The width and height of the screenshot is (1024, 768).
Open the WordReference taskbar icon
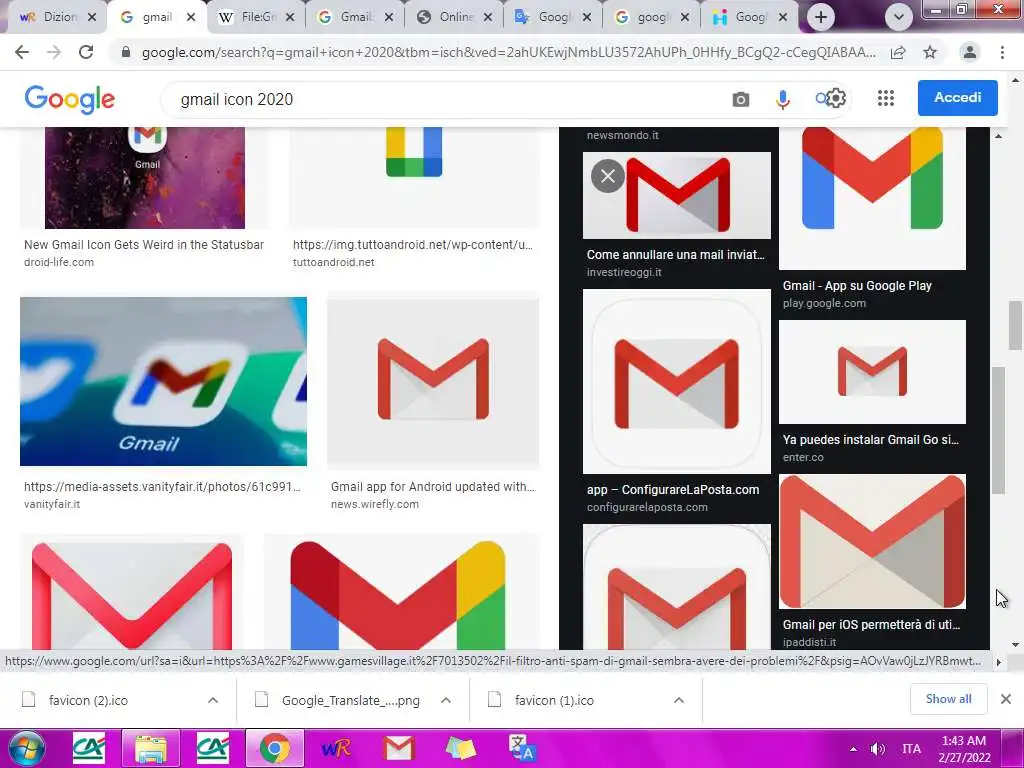(336, 748)
